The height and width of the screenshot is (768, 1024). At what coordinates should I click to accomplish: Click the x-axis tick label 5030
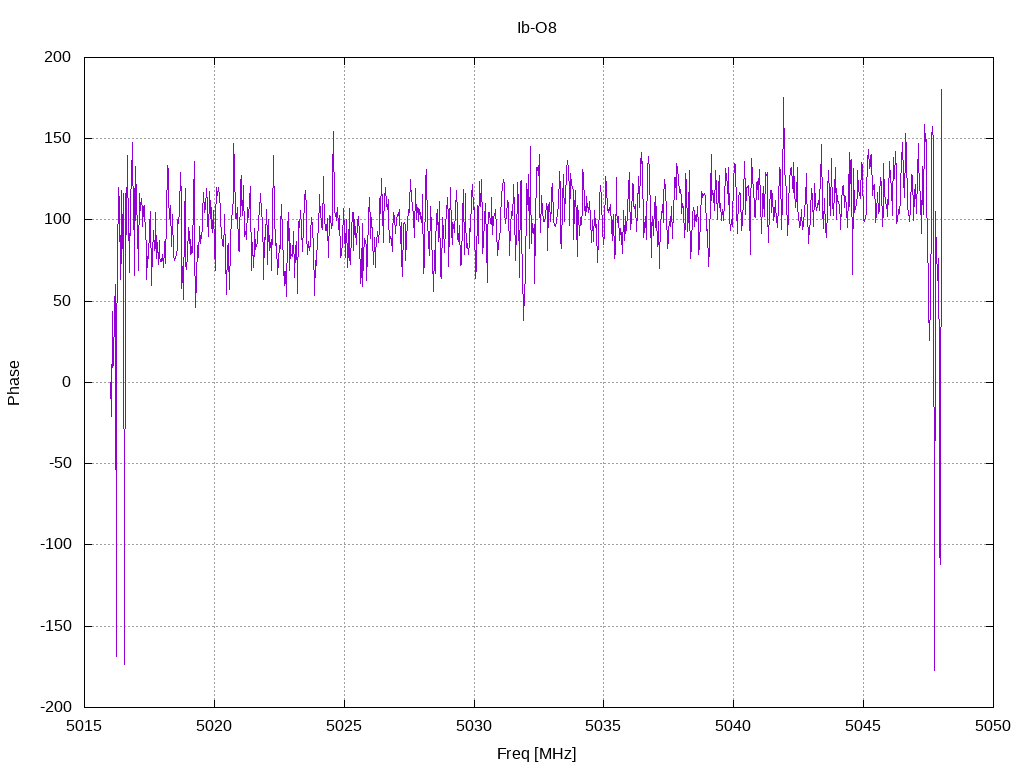pyautogui.click(x=474, y=726)
